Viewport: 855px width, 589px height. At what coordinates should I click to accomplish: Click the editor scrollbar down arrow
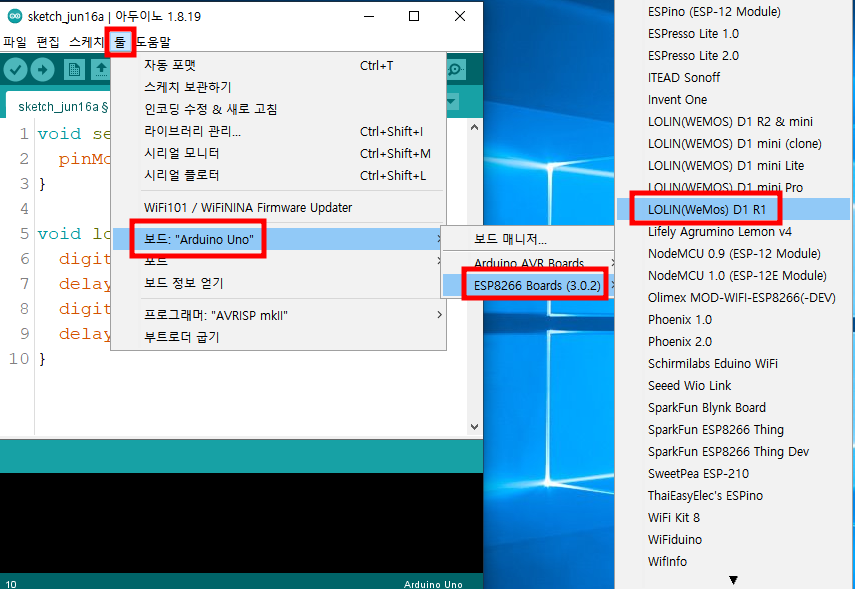point(474,426)
